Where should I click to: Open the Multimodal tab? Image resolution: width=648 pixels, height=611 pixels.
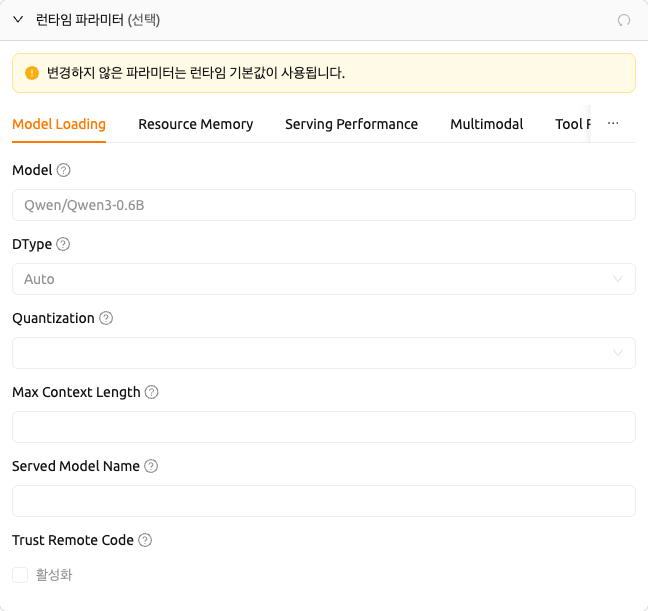click(486, 124)
